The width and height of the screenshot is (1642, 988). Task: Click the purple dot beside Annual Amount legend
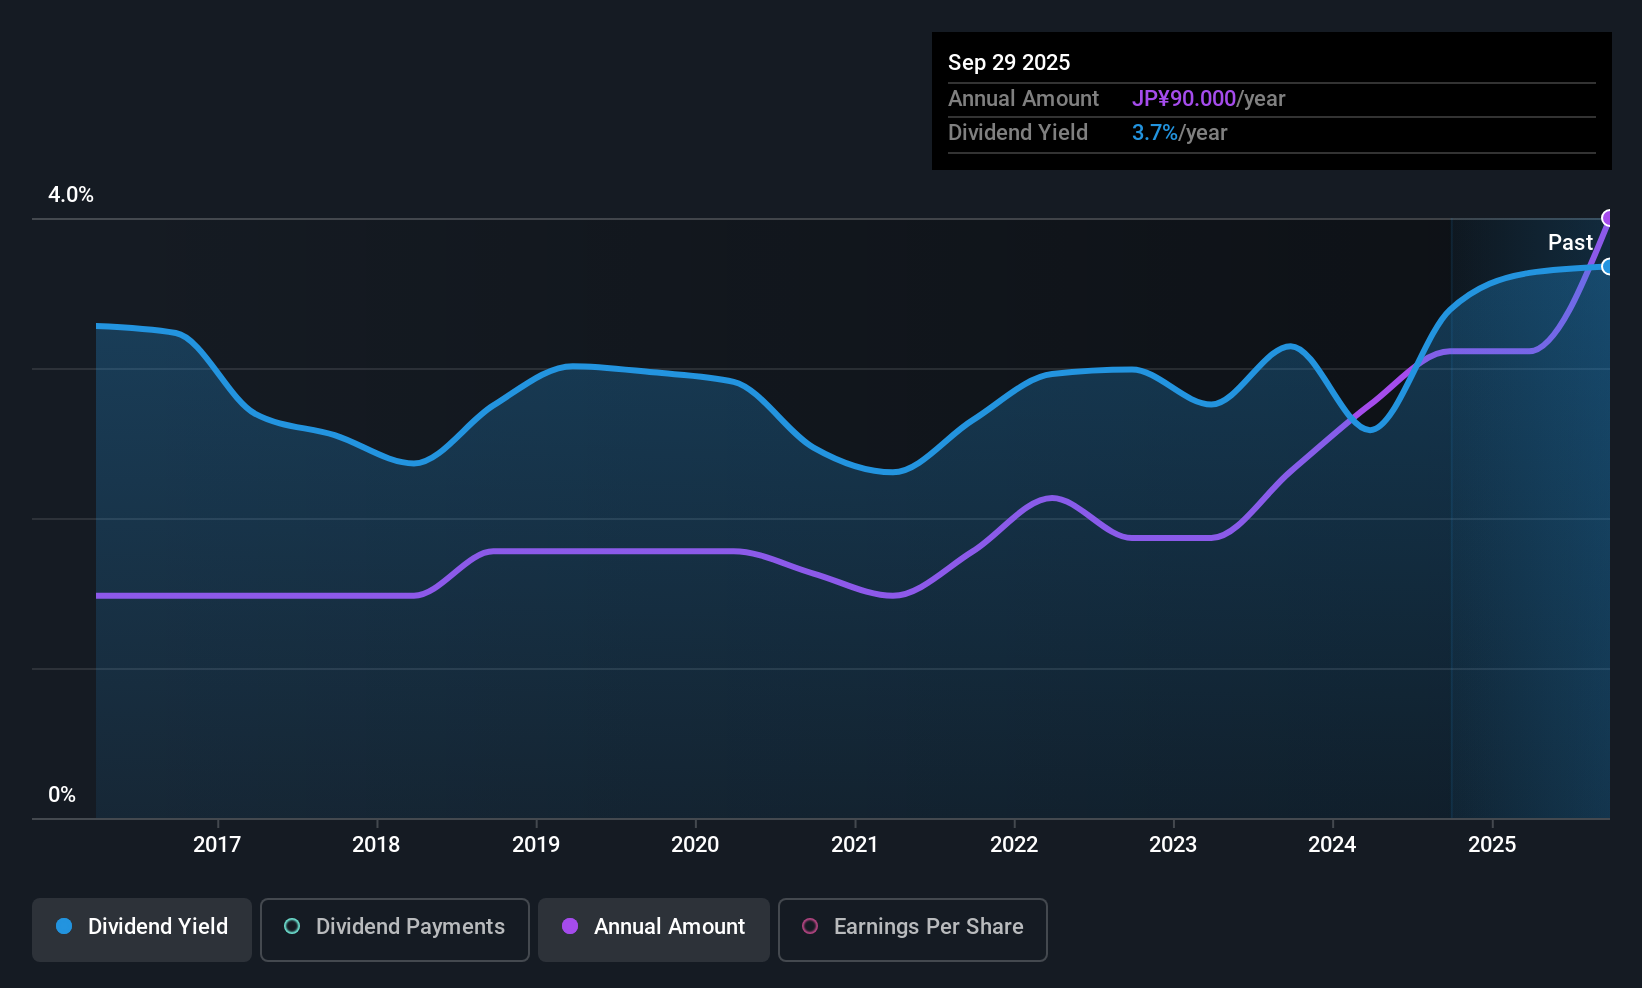point(570,926)
